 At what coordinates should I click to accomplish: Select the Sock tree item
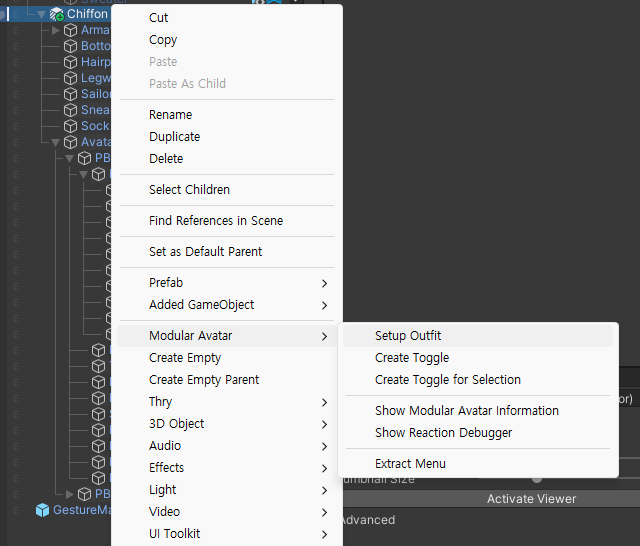click(95, 126)
